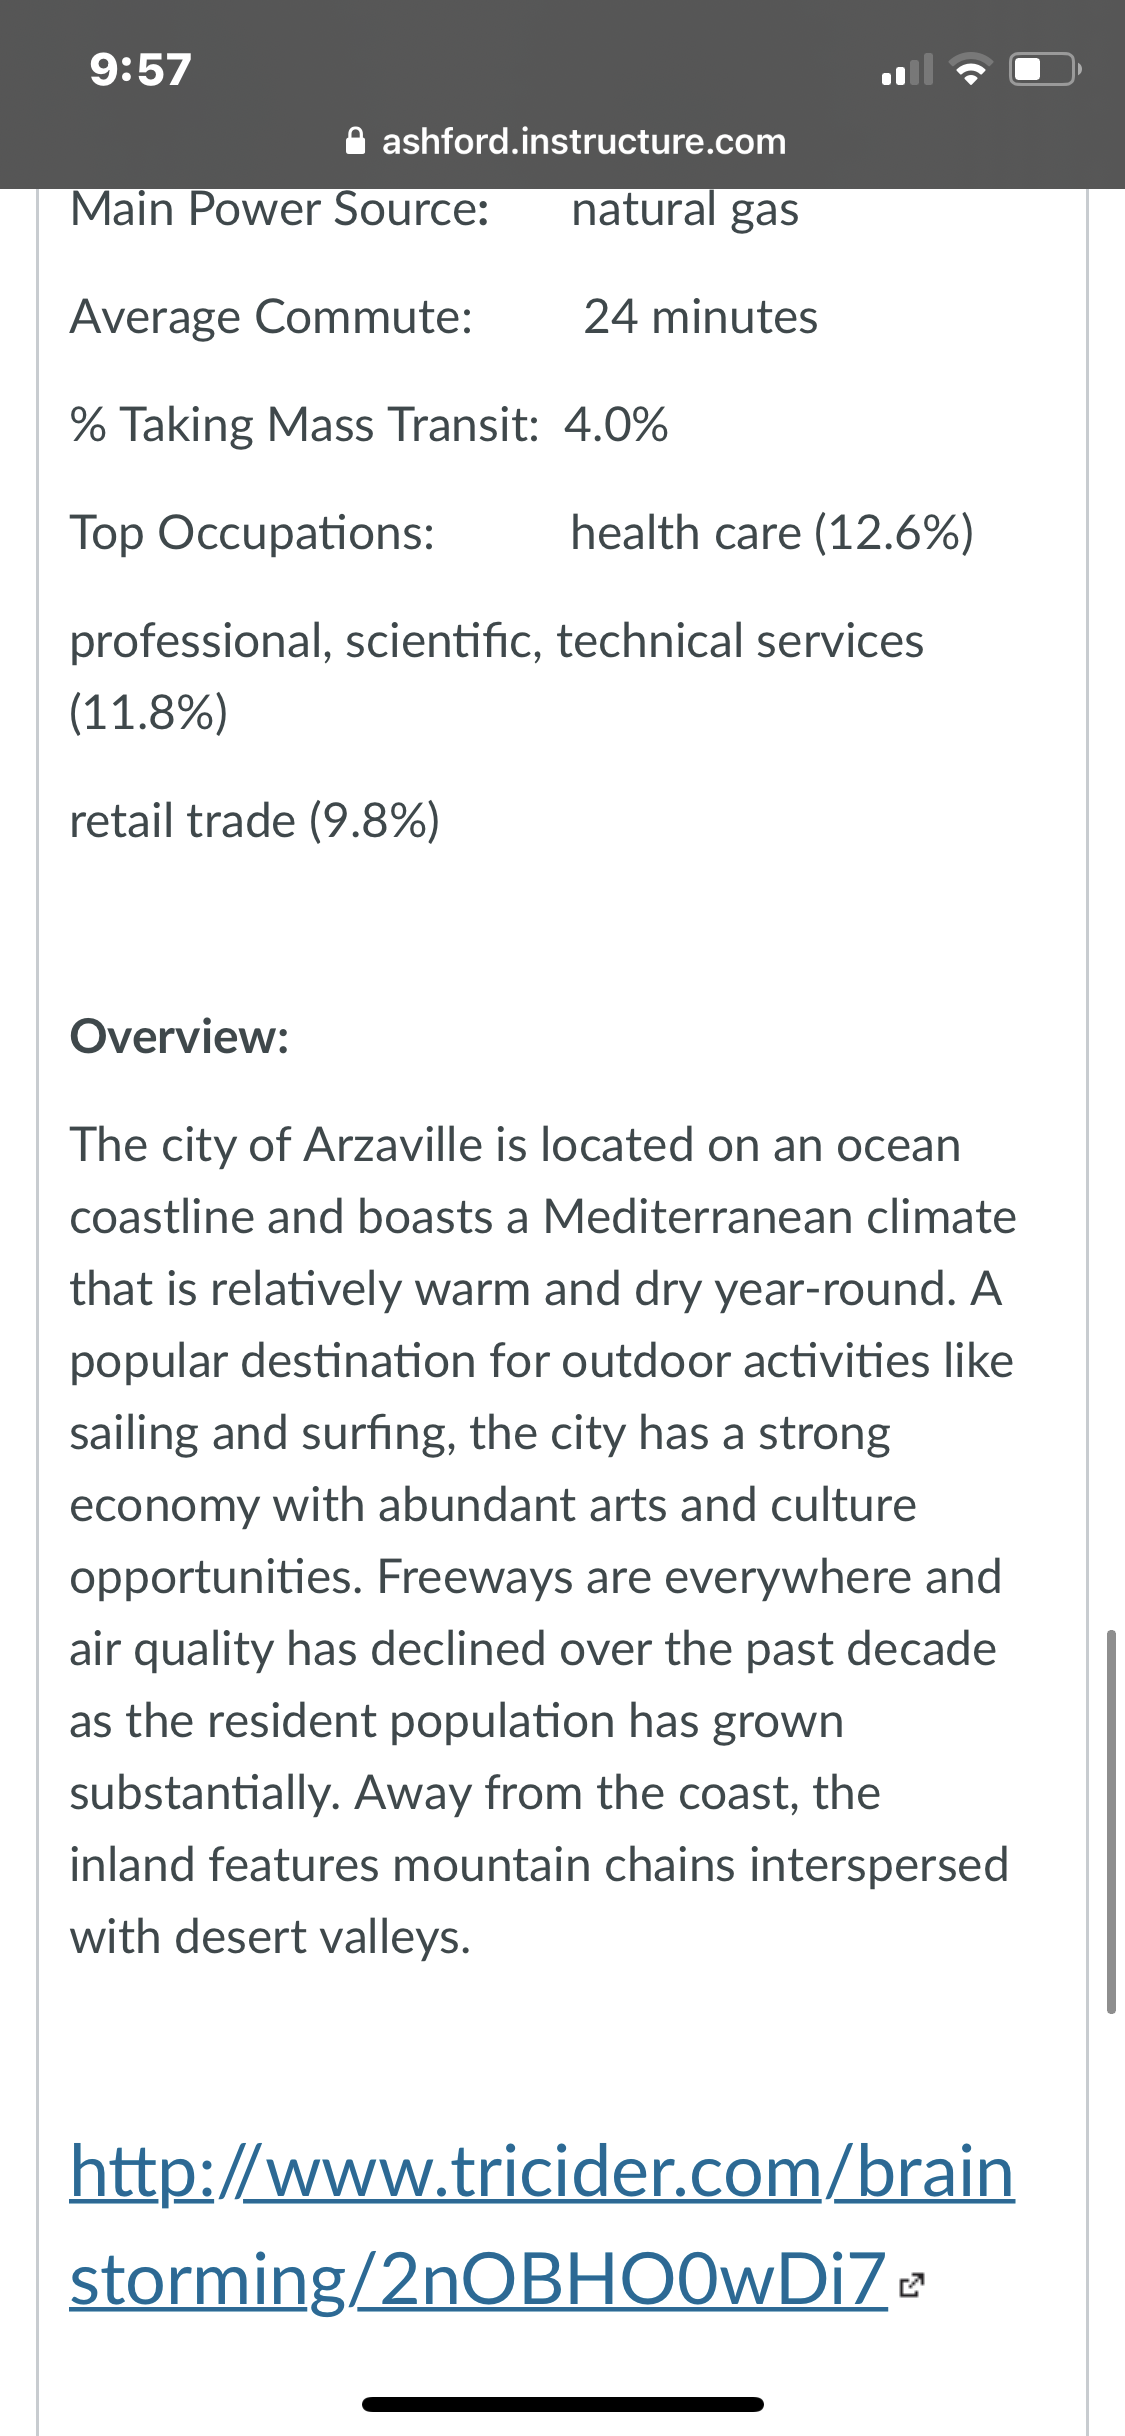The width and height of the screenshot is (1125, 2436).
Task: Tap the battery indicator icon
Action: click(x=1045, y=70)
